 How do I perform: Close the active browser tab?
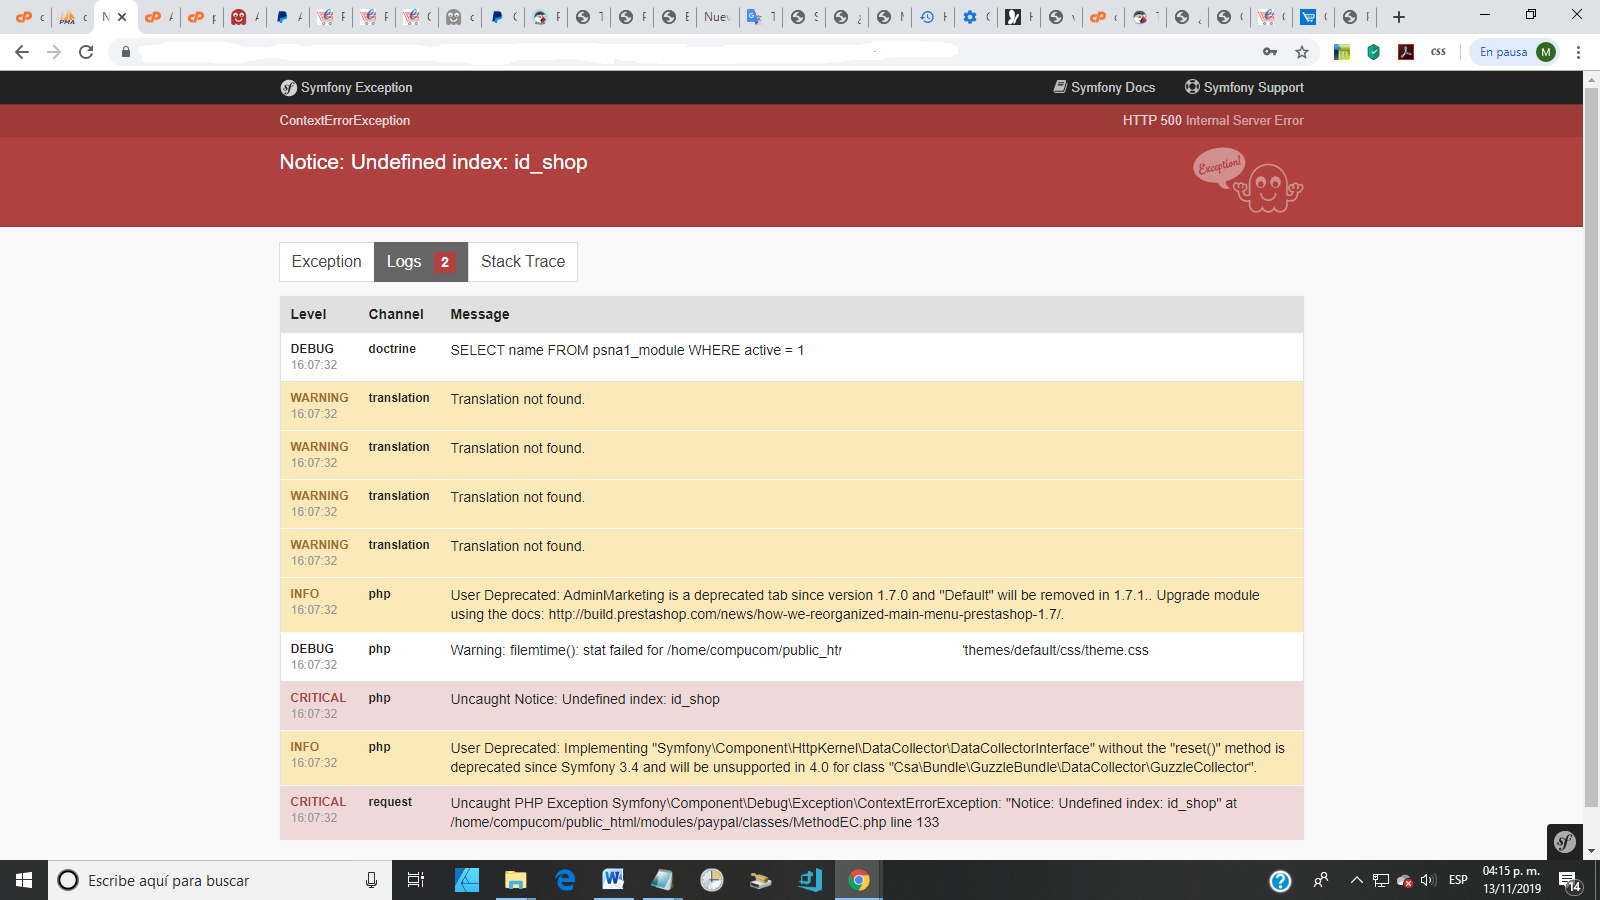pyautogui.click(x=122, y=17)
